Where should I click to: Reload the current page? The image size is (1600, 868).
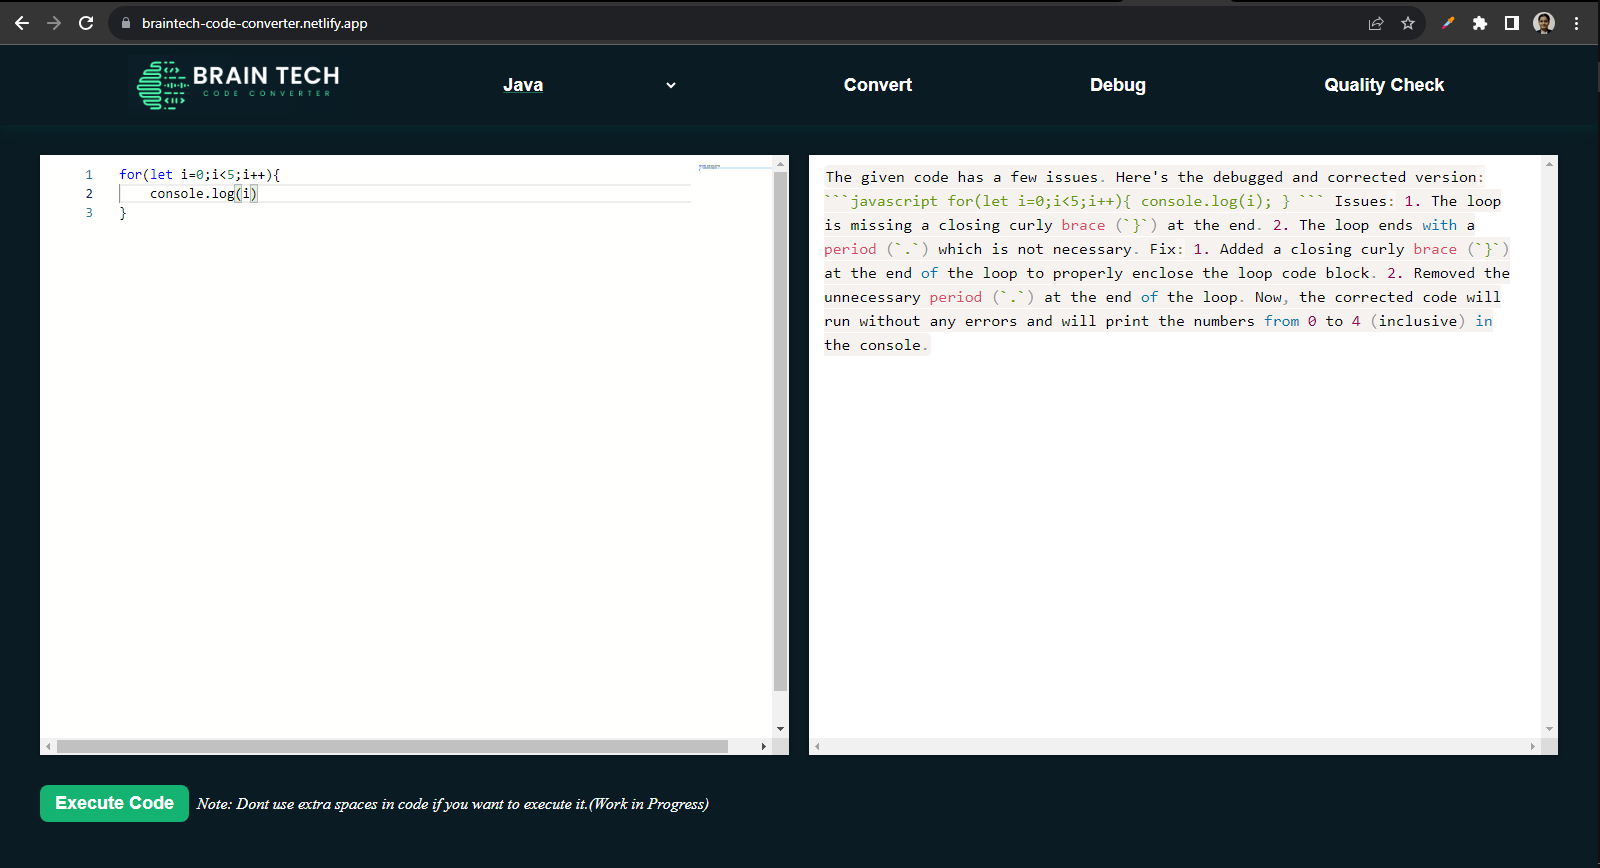[x=86, y=23]
